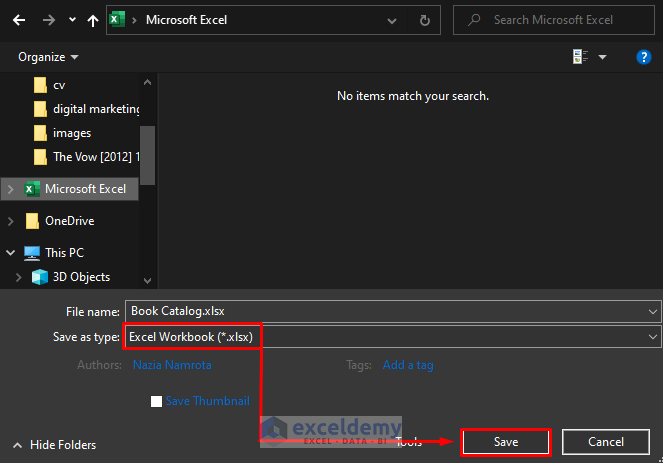
Task: Open help with question mark icon
Action: (644, 57)
